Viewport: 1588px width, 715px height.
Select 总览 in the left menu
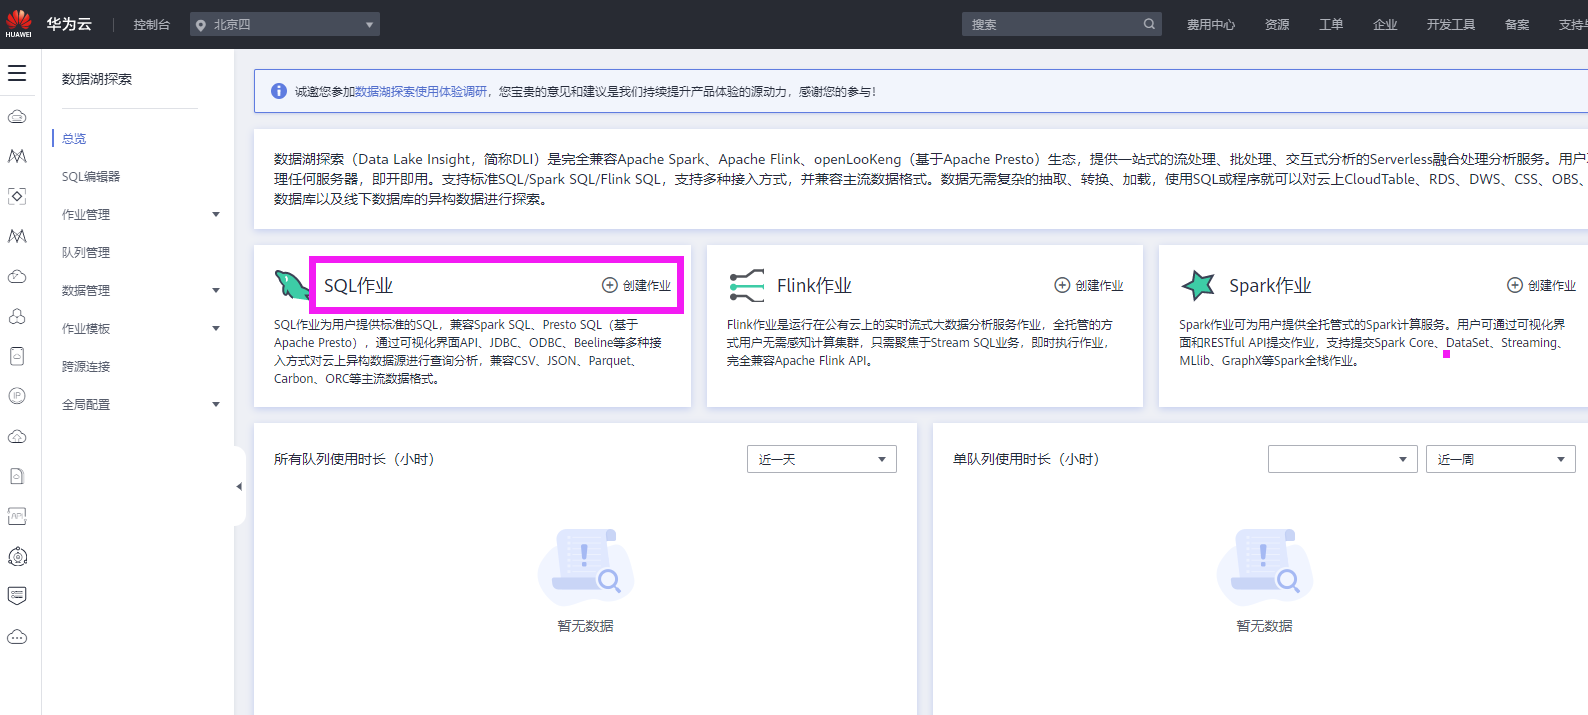click(74, 138)
